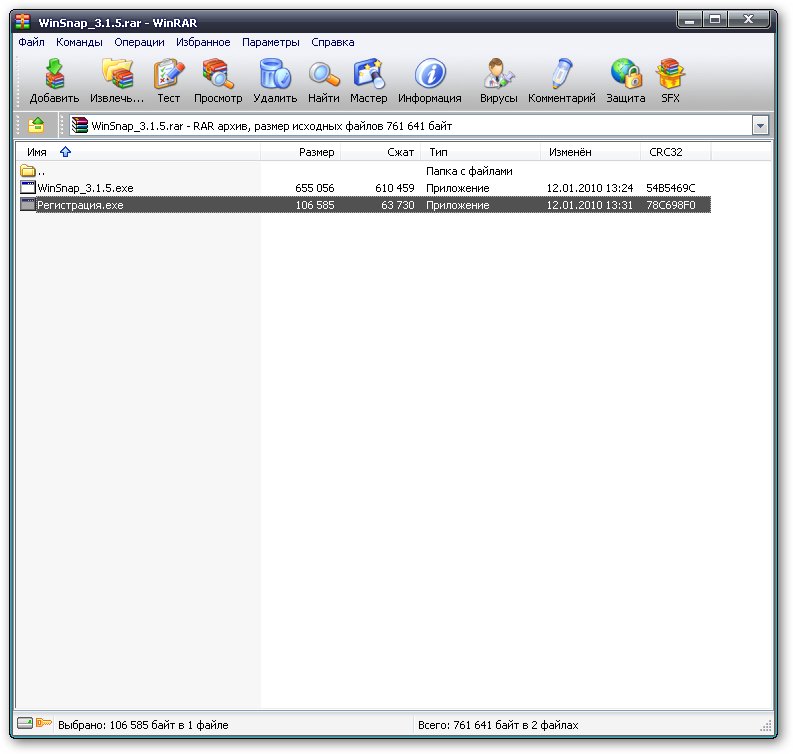Click 'Папка с файлами' type text
Viewport: 793px width, 754px height.
[469, 171]
